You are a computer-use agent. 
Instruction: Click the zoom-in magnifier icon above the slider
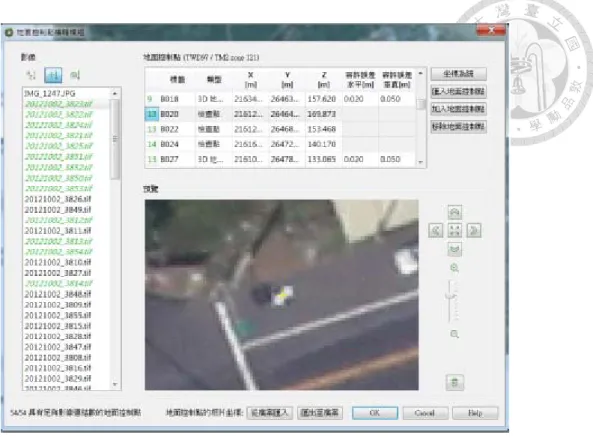click(455, 268)
